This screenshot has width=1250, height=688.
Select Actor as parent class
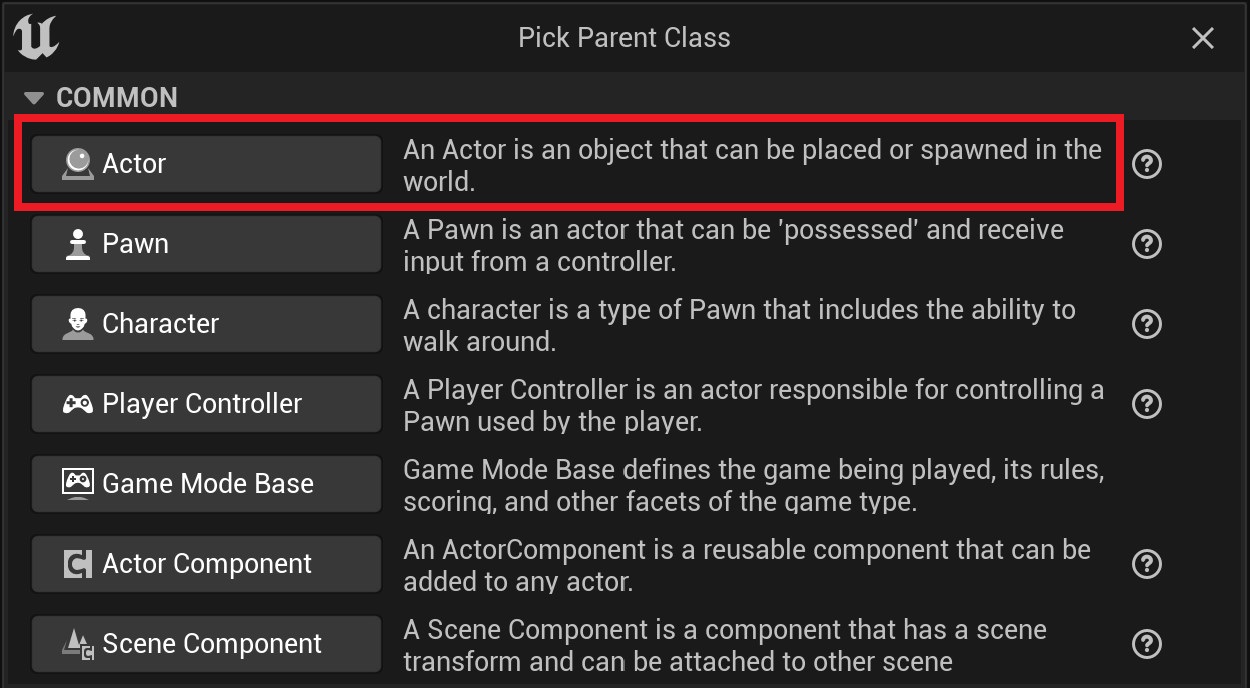click(x=206, y=164)
